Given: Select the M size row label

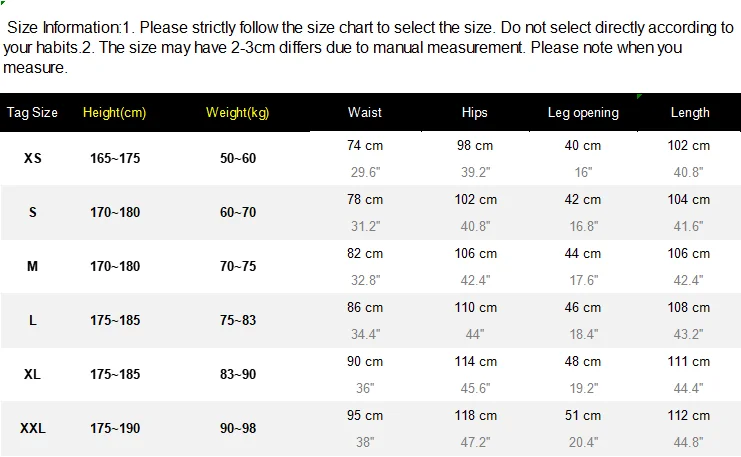Looking at the screenshot, I should [x=33, y=267].
